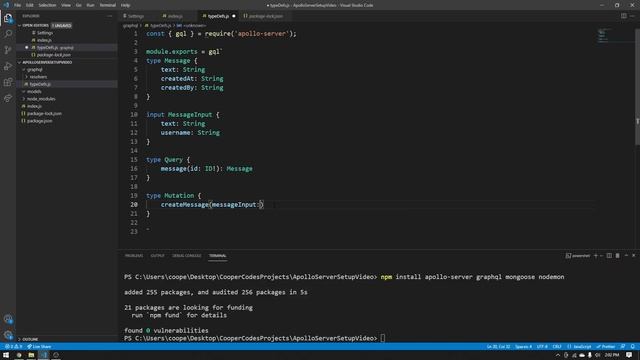The width and height of the screenshot is (640, 360).
Task: Collapse the ApolloServerSetupVideo project section
Action: (x=67, y=62)
